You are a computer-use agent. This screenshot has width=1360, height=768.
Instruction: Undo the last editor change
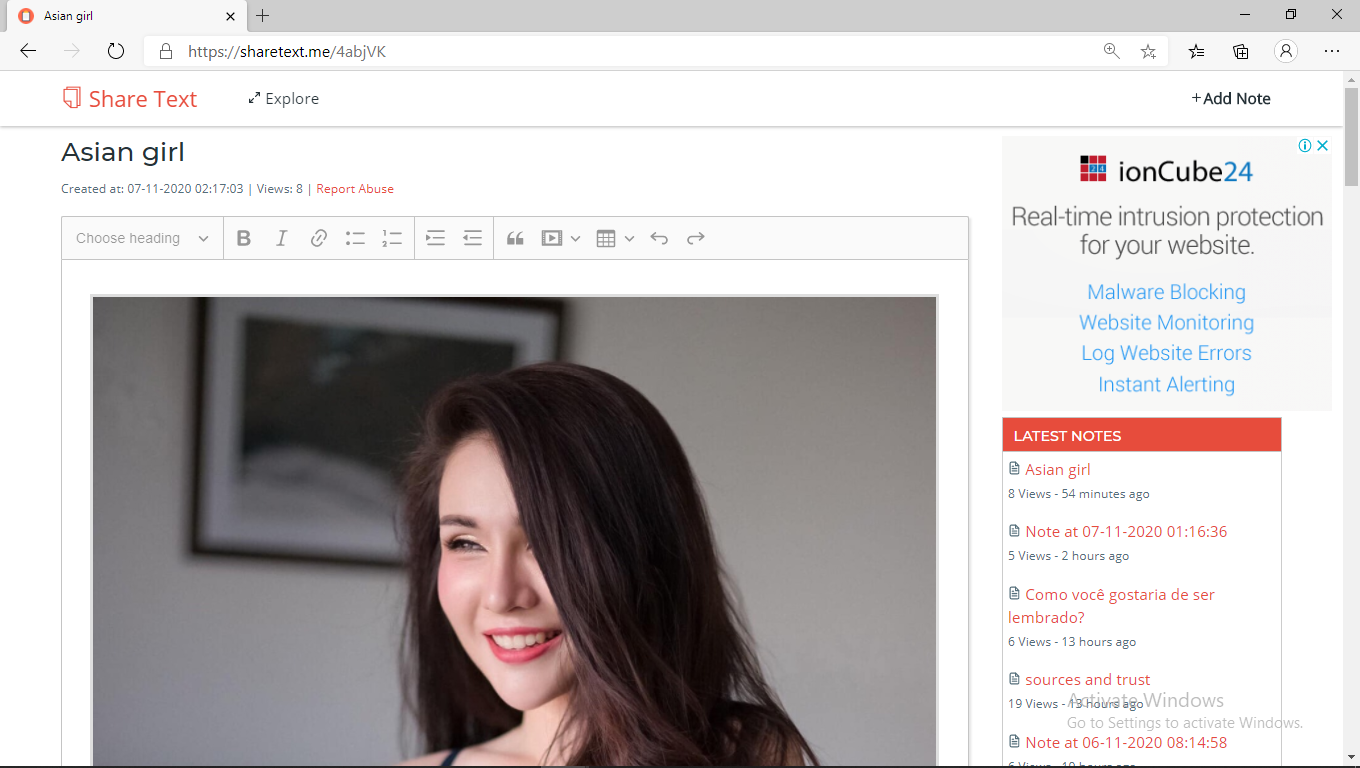tap(659, 238)
